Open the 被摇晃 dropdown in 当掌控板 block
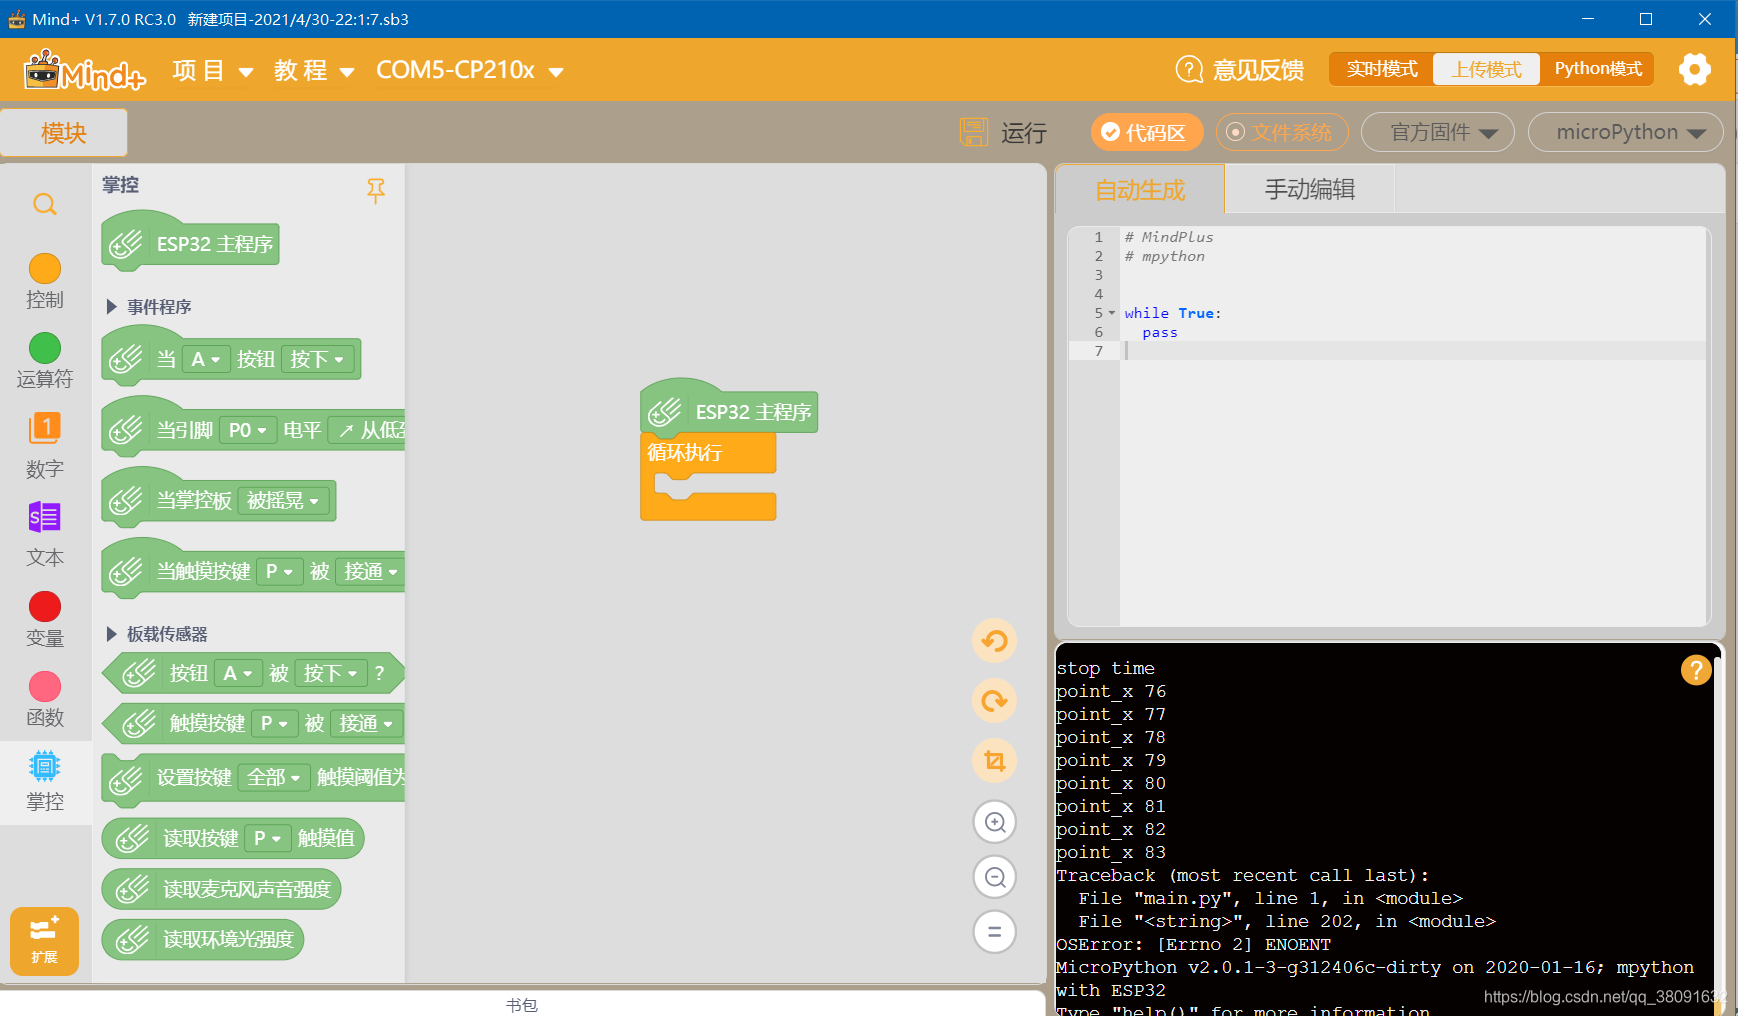The width and height of the screenshot is (1738, 1016). coord(283,500)
